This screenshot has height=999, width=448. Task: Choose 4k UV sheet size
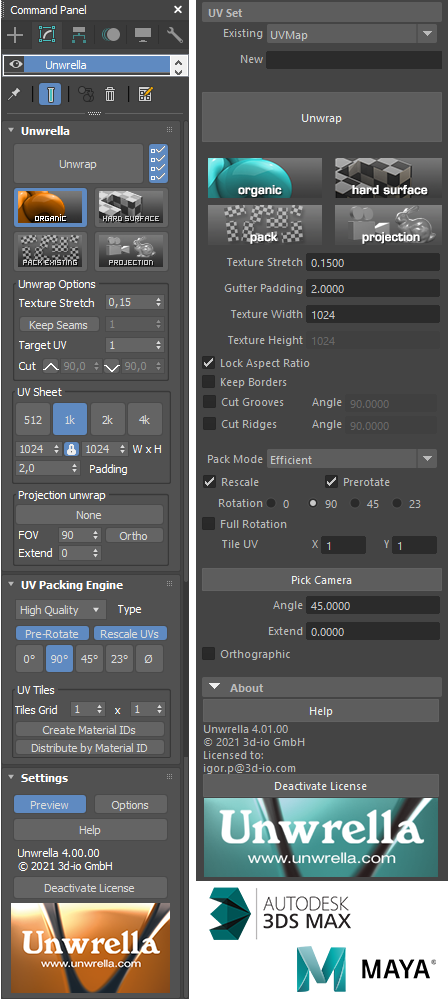[x=145, y=420]
